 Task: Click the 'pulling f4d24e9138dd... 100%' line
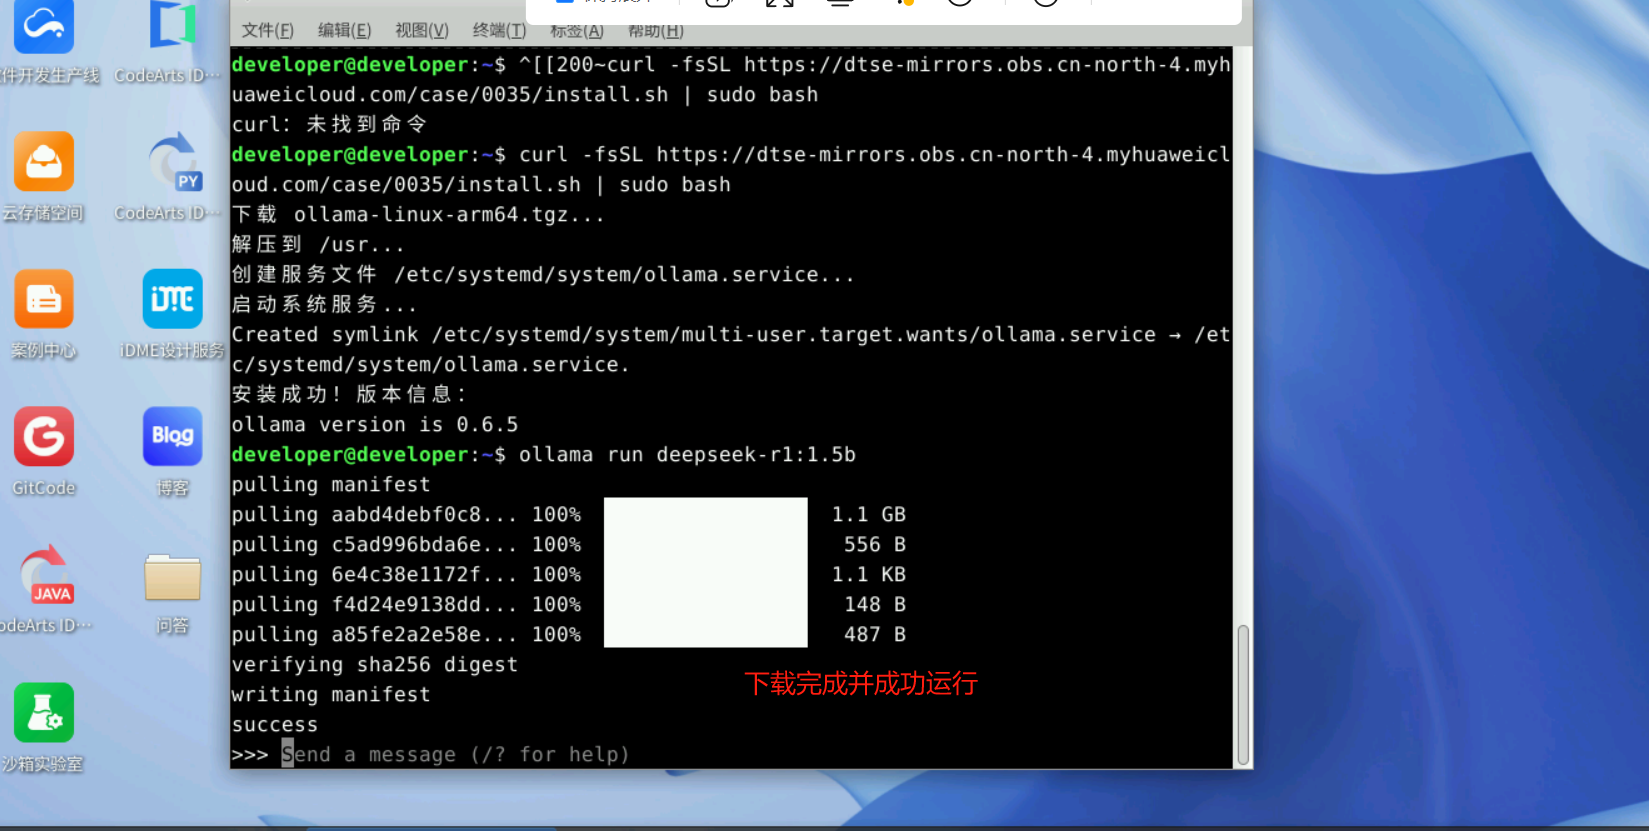tap(406, 604)
